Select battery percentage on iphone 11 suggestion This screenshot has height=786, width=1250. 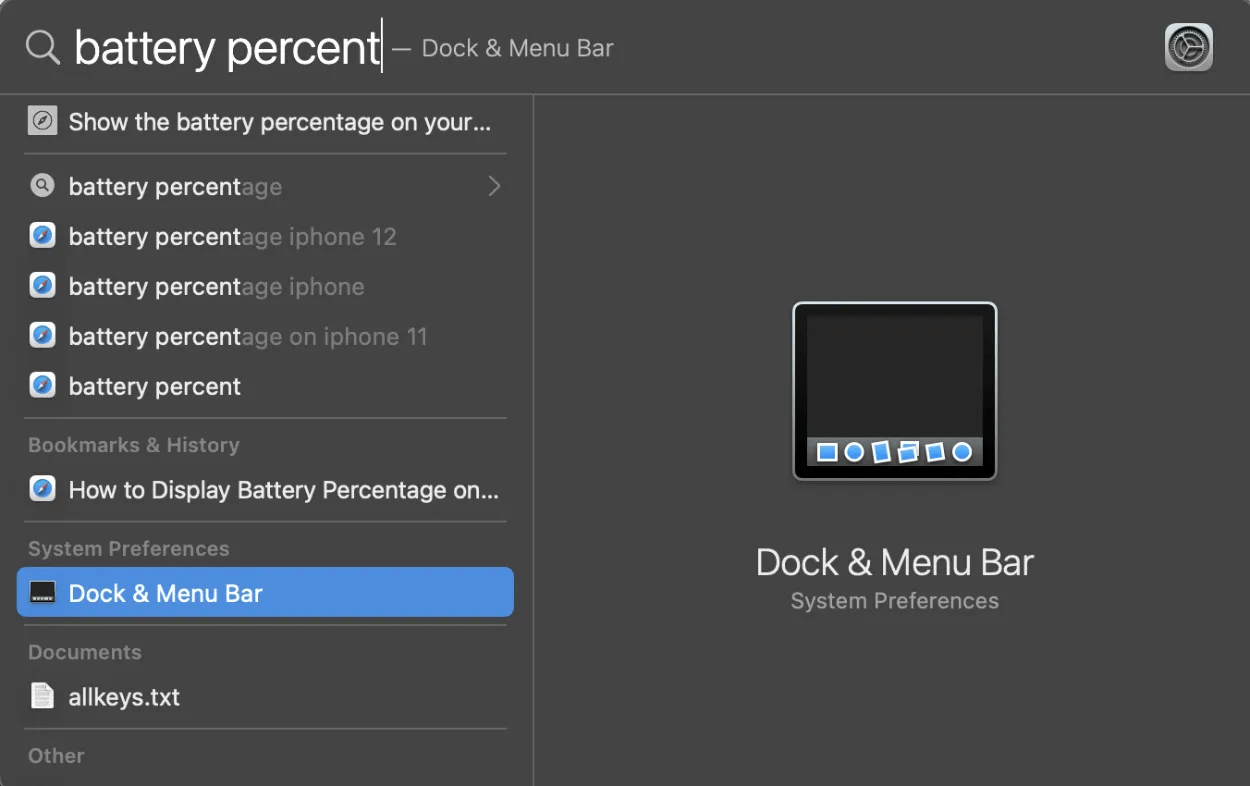tap(247, 335)
